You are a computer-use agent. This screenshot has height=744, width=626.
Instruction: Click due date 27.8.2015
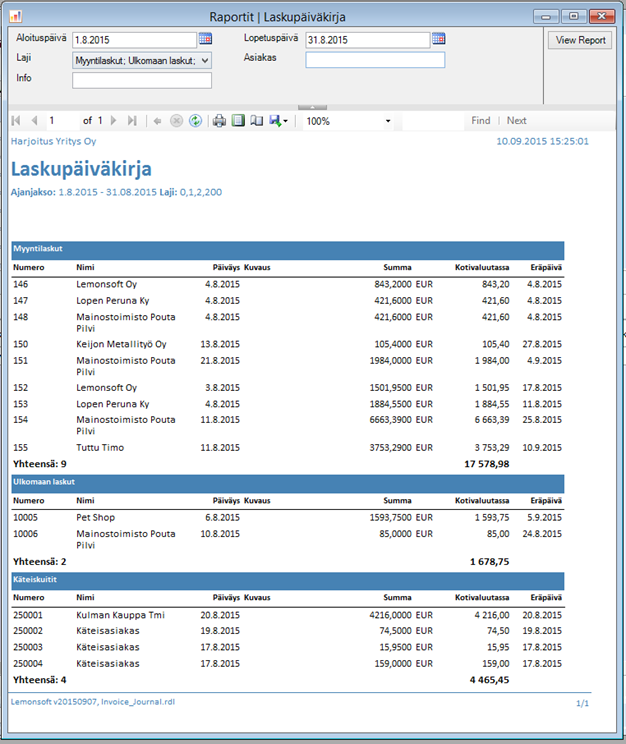click(542, 344)
